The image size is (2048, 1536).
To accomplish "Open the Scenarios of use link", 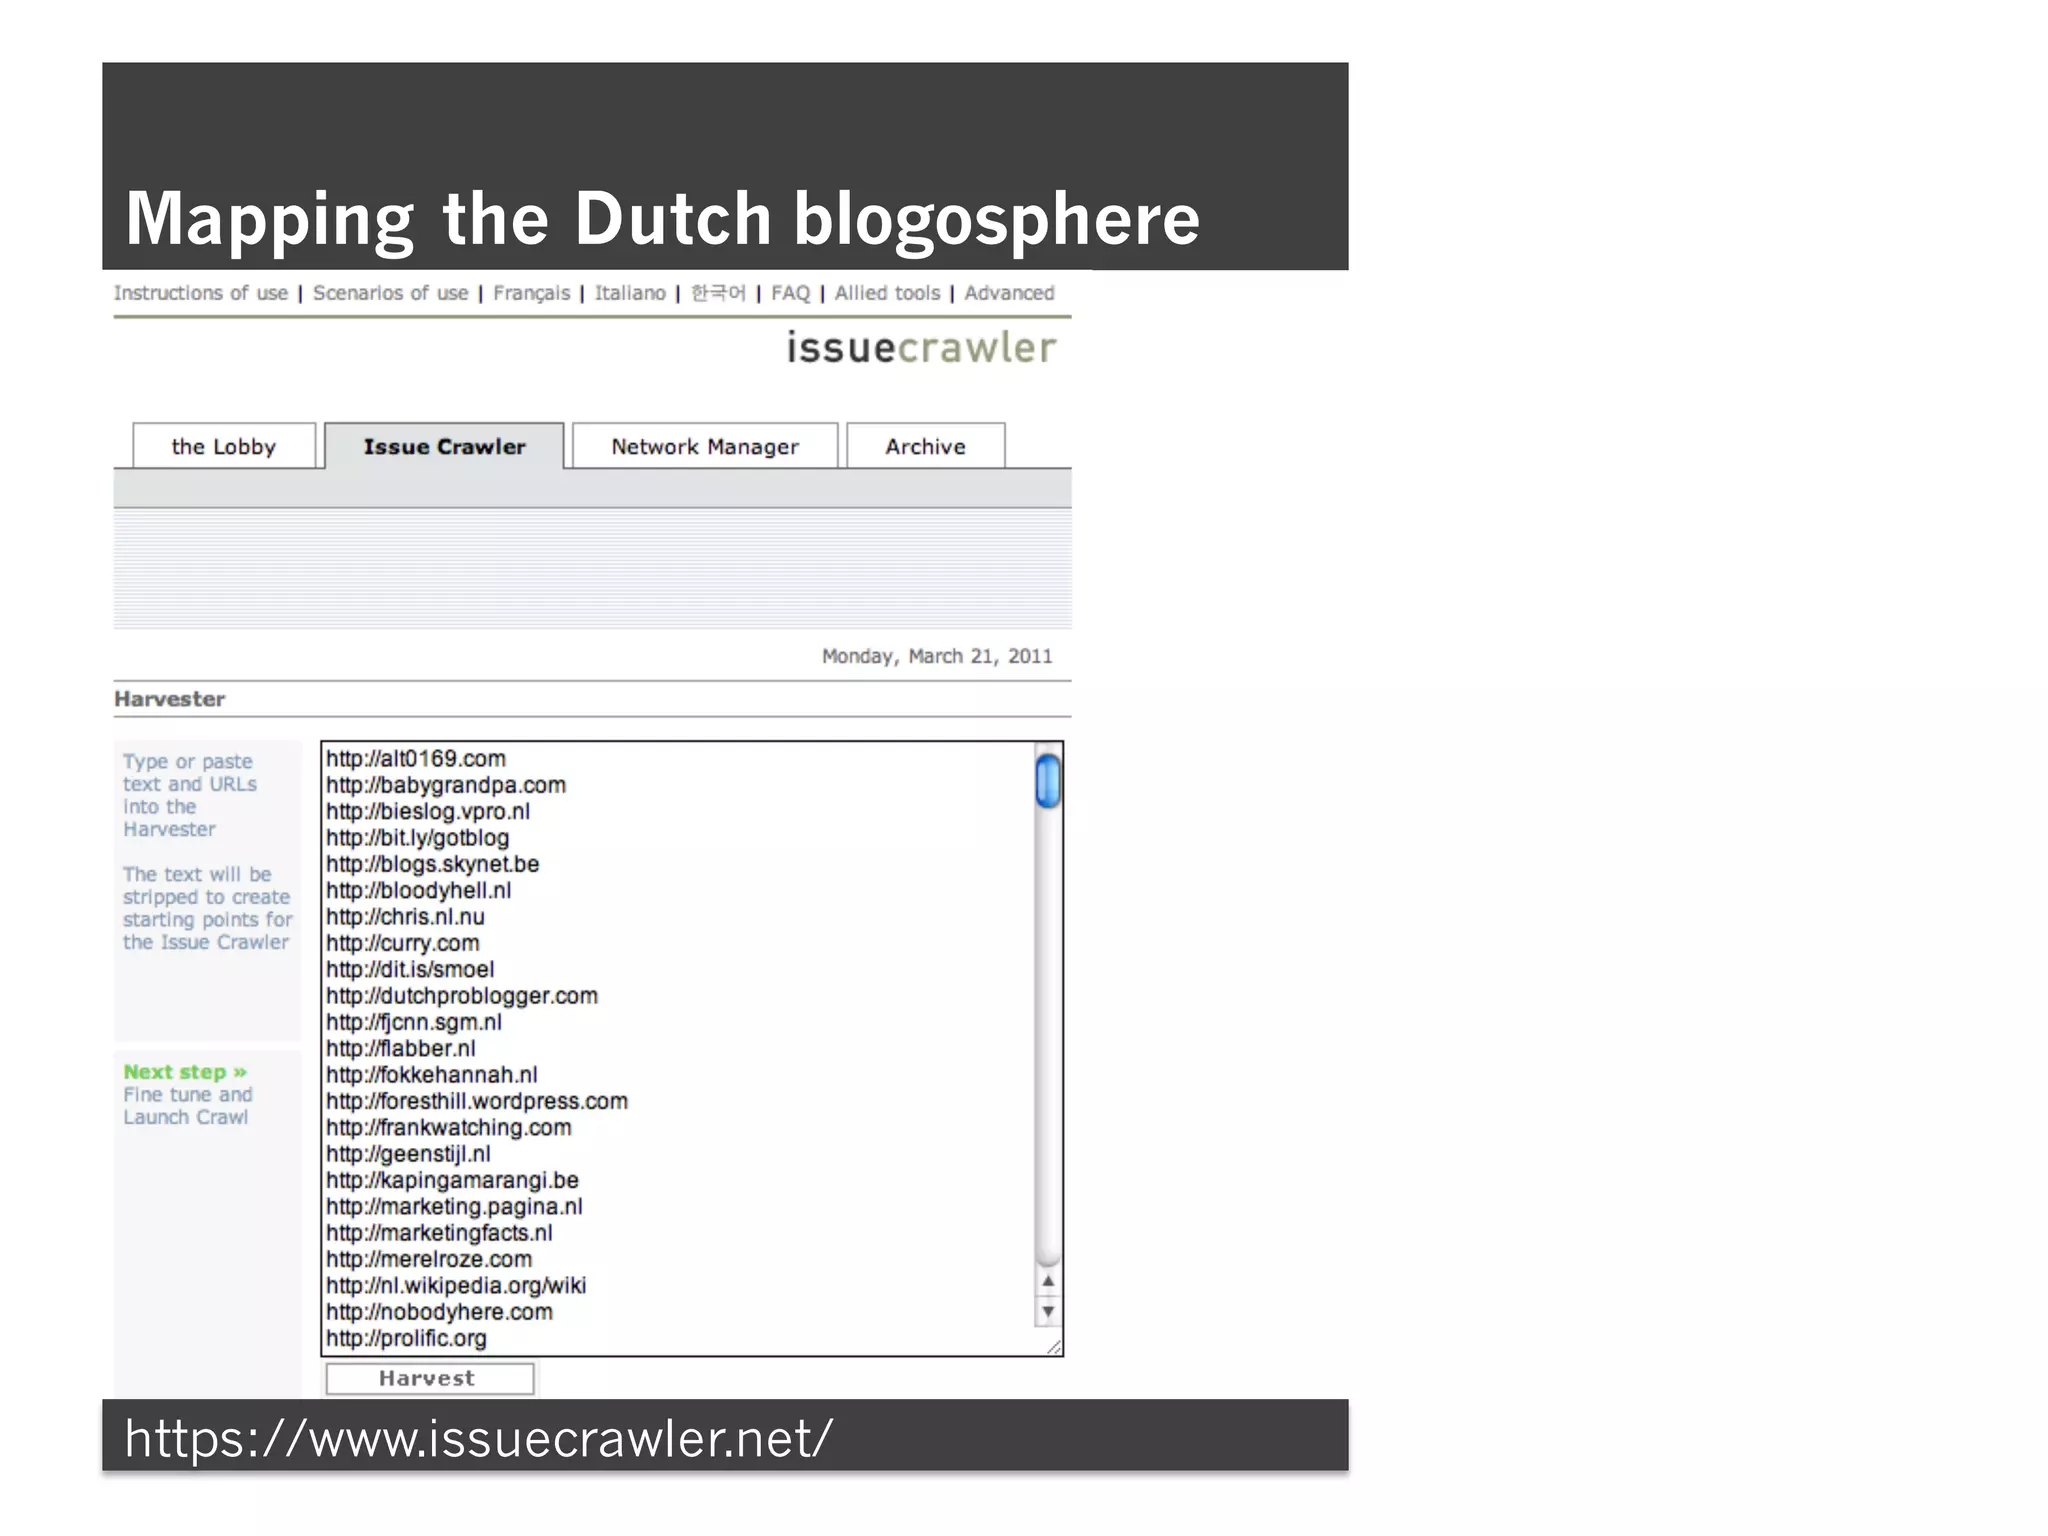I will [390, 293].
